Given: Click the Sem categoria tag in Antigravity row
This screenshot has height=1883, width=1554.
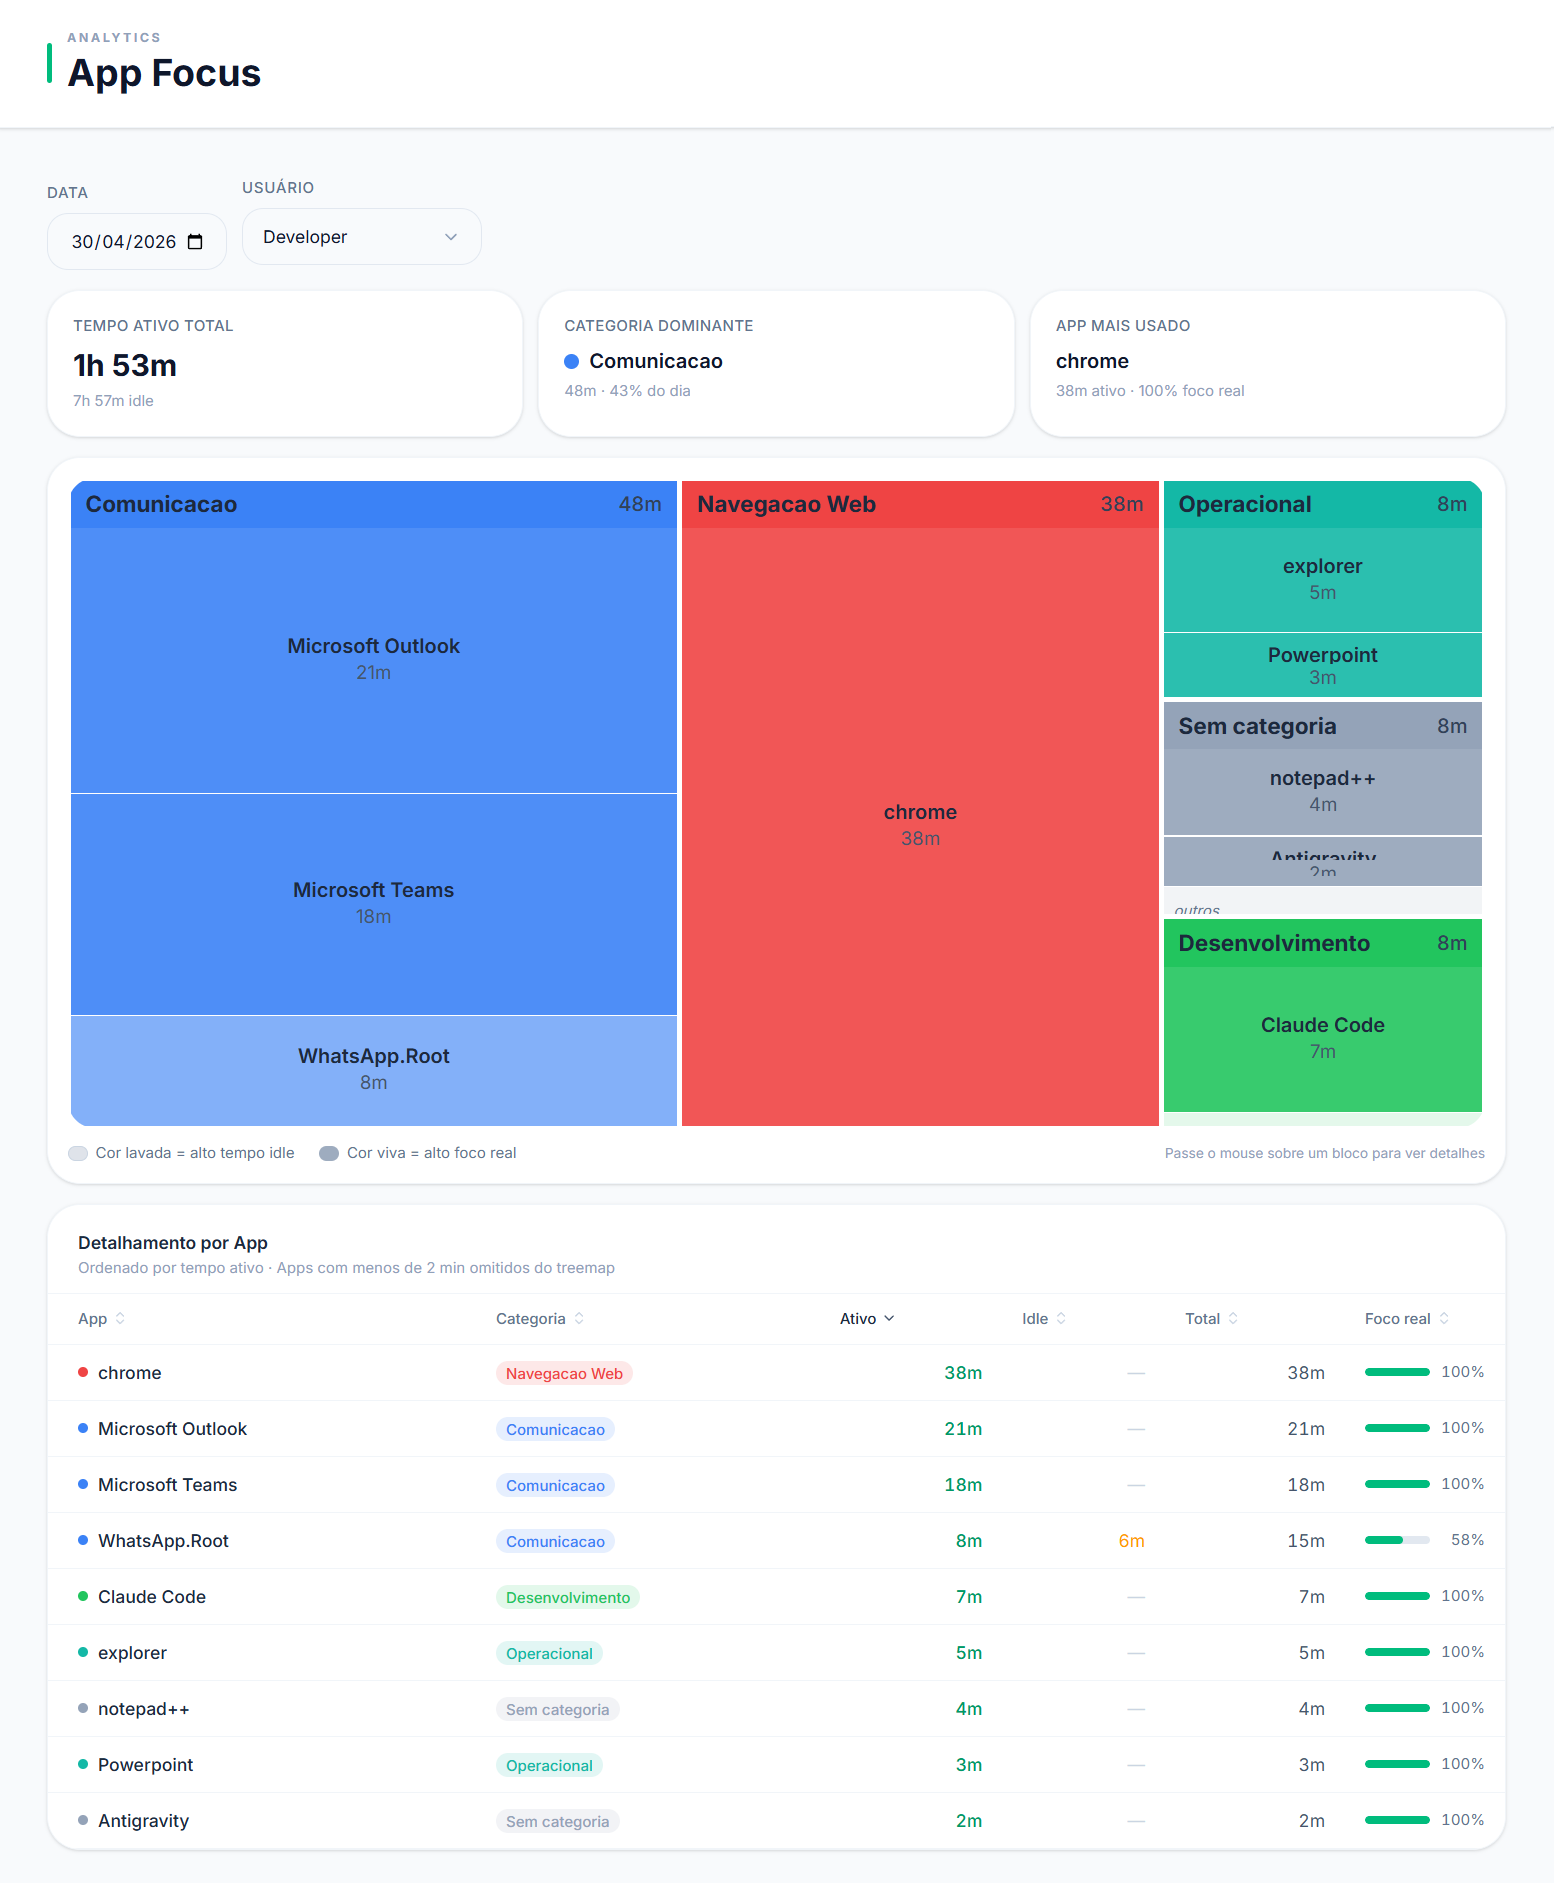Looking at the screenshot, I should point(557,1821).
